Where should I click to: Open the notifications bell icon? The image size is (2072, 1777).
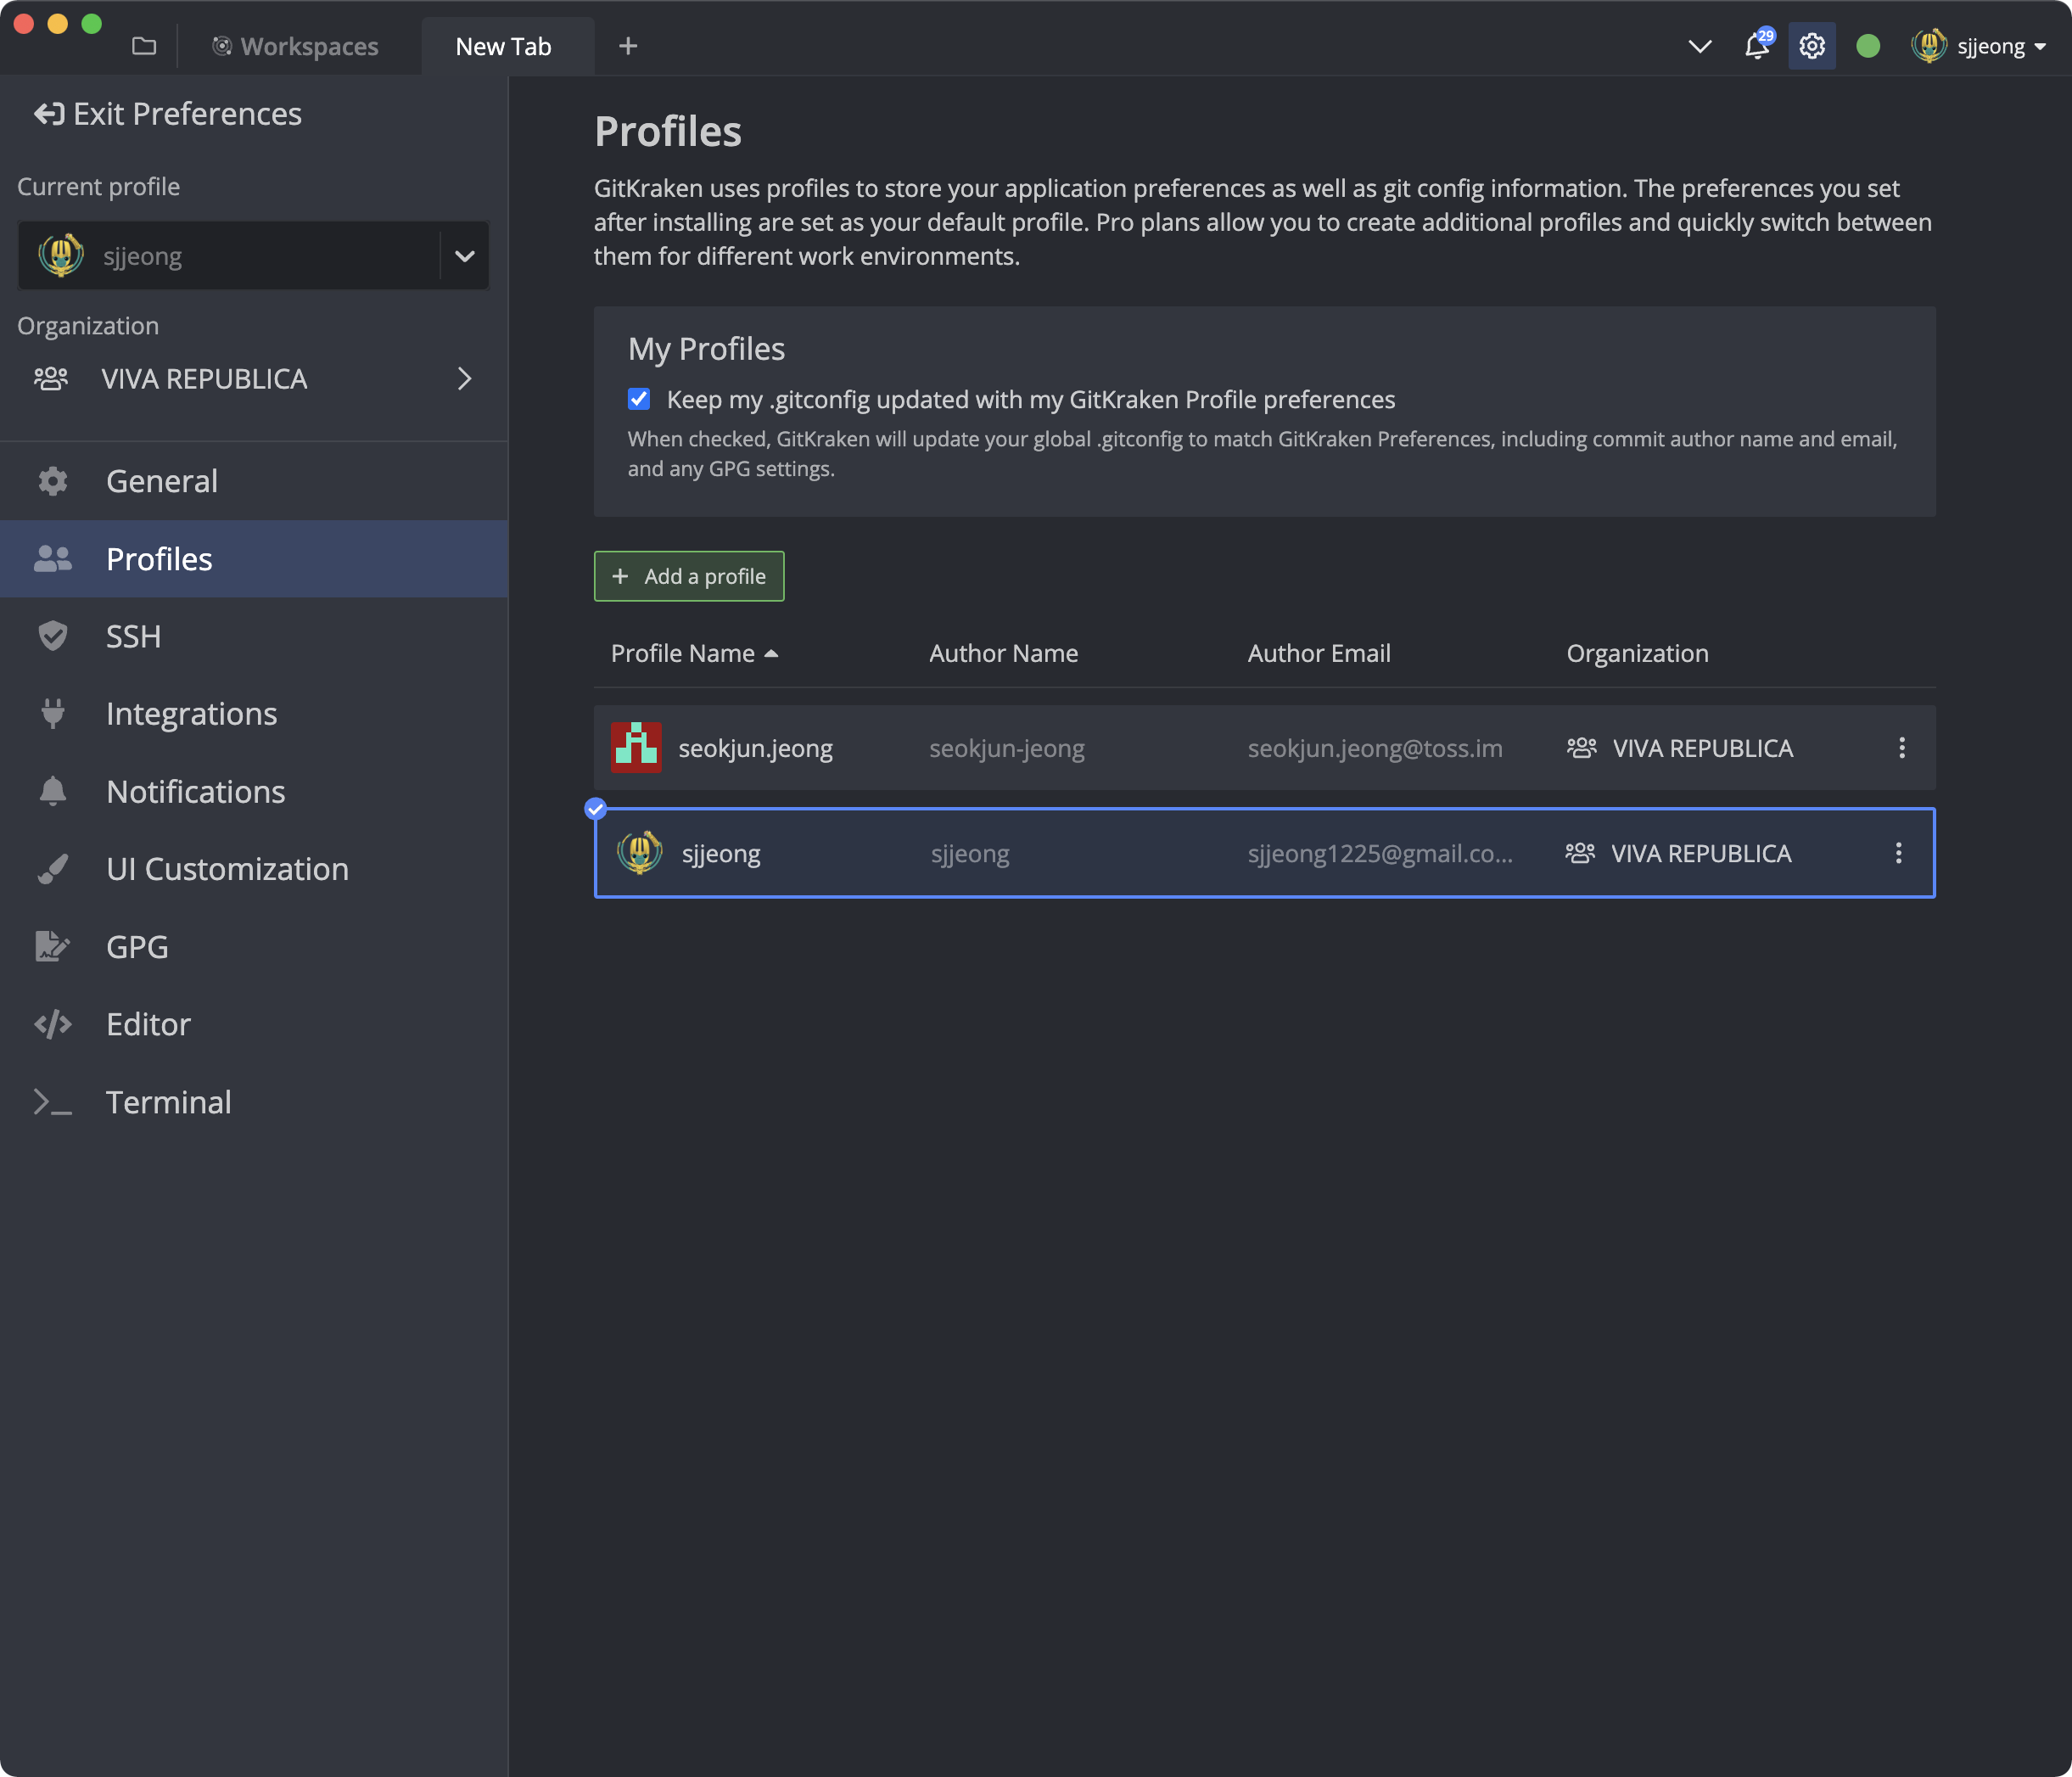pos(1756,46)
